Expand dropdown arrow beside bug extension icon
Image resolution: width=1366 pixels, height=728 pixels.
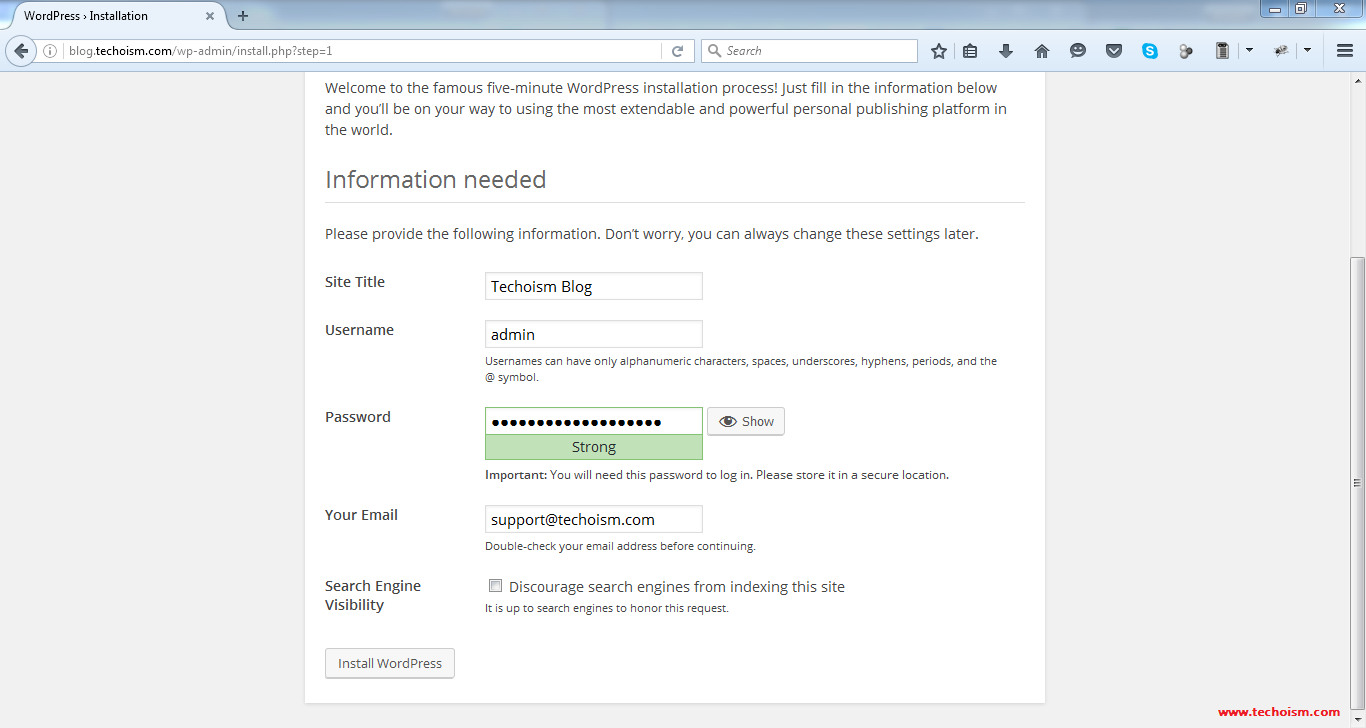tap(1307, 51)
